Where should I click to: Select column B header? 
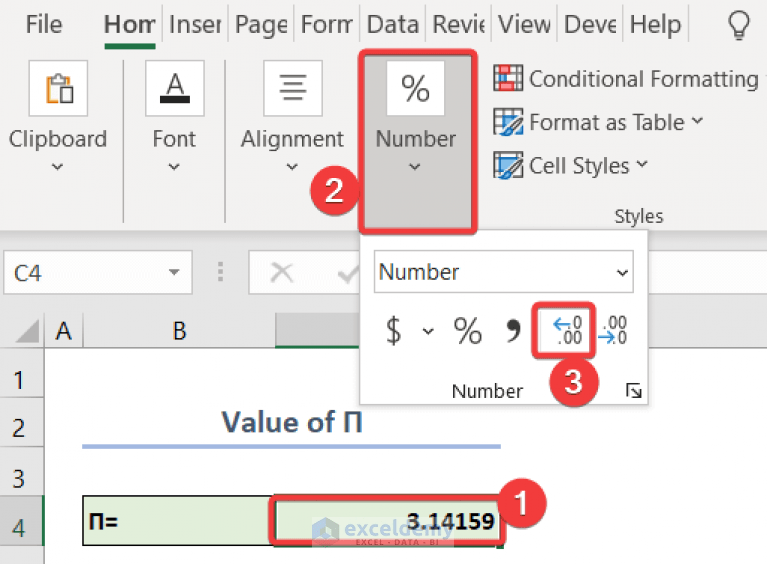coord(179,331)
